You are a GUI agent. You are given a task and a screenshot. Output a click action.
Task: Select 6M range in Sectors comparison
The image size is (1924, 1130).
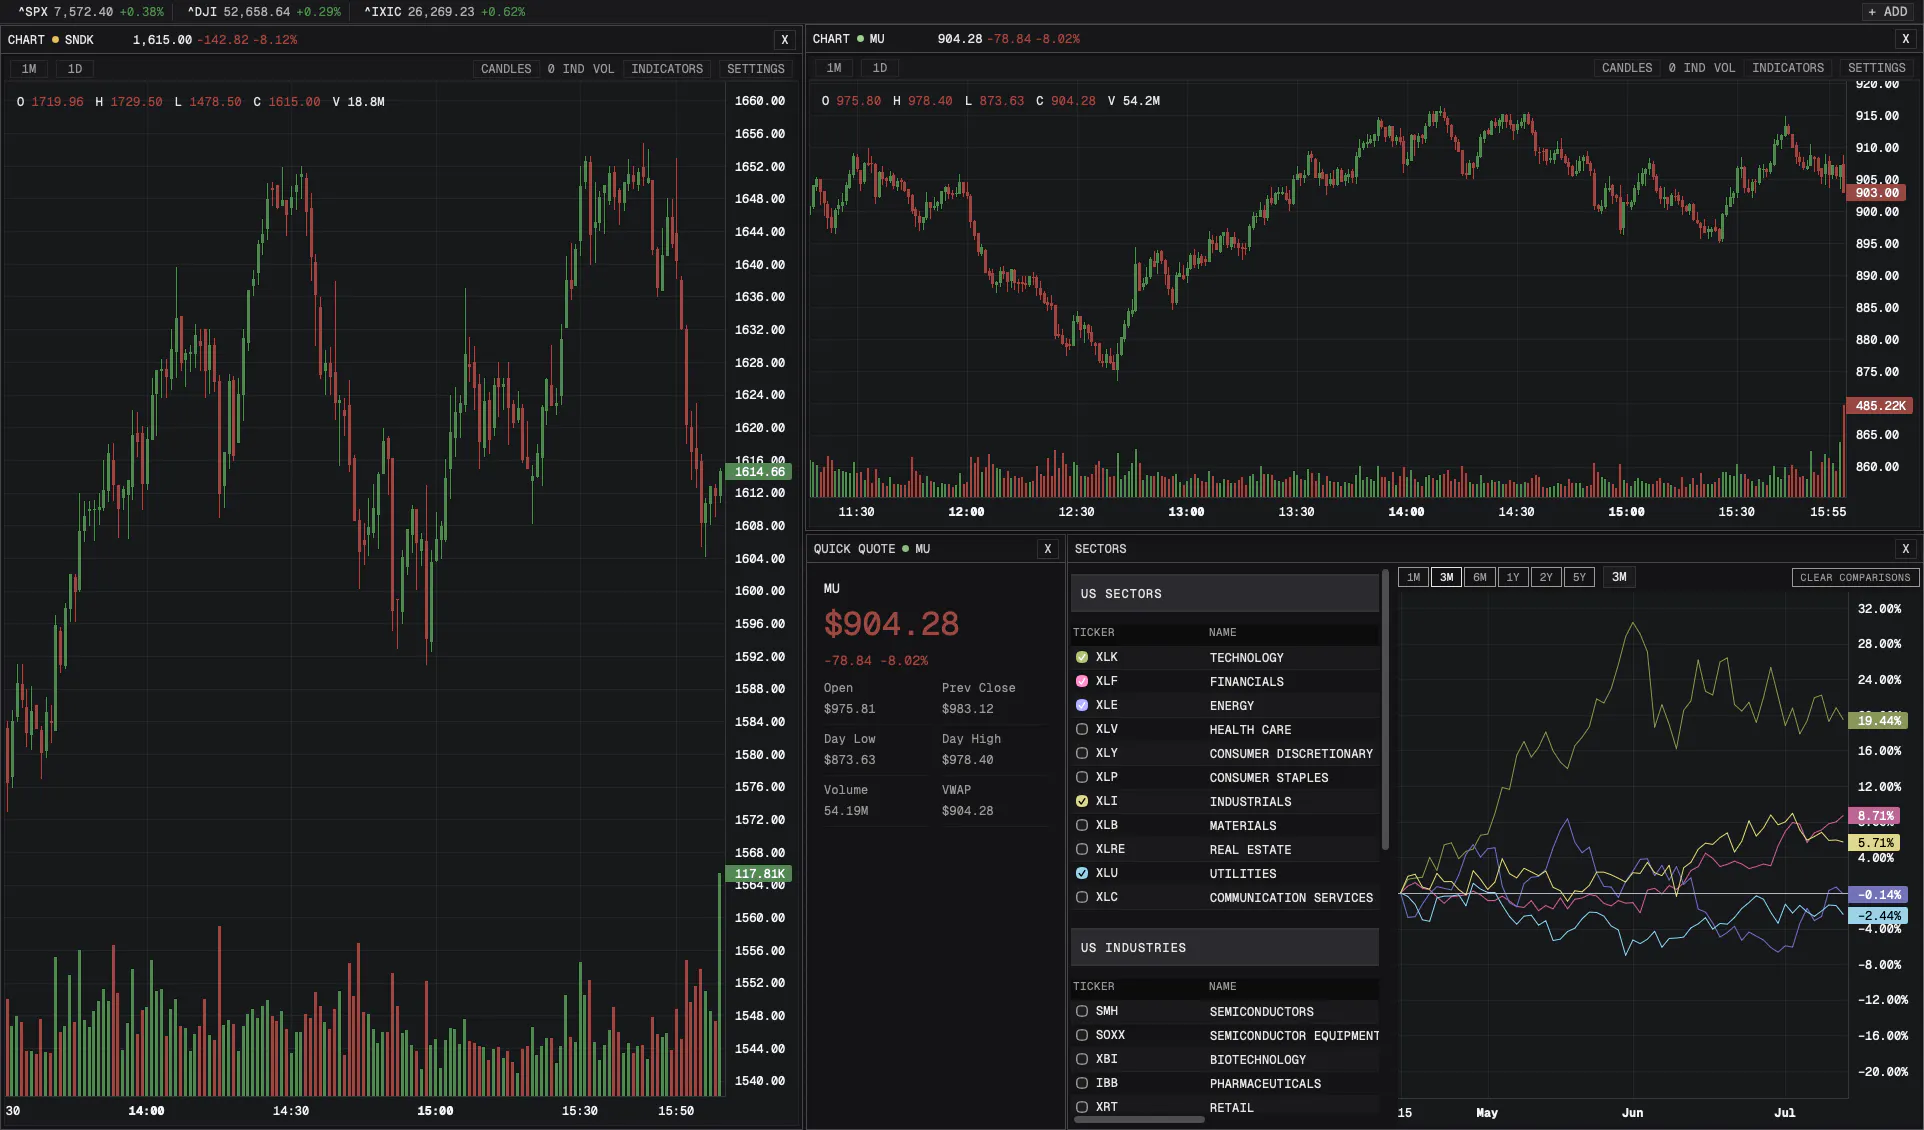[x=1480, y=577]
